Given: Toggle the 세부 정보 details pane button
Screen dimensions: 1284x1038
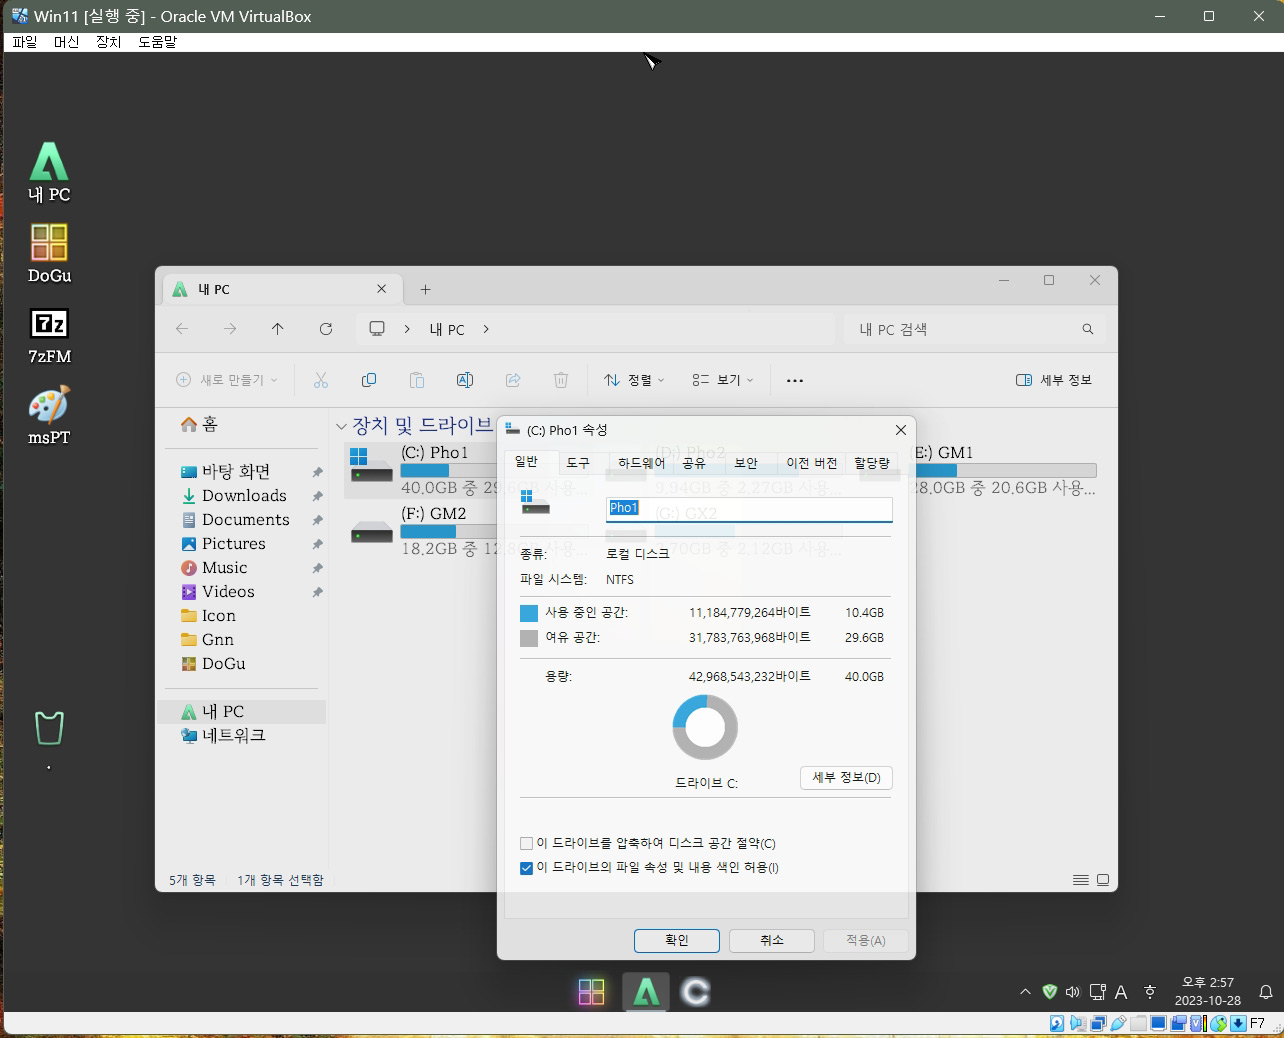Looking at the screenshot, I should tap(1054, 380).
